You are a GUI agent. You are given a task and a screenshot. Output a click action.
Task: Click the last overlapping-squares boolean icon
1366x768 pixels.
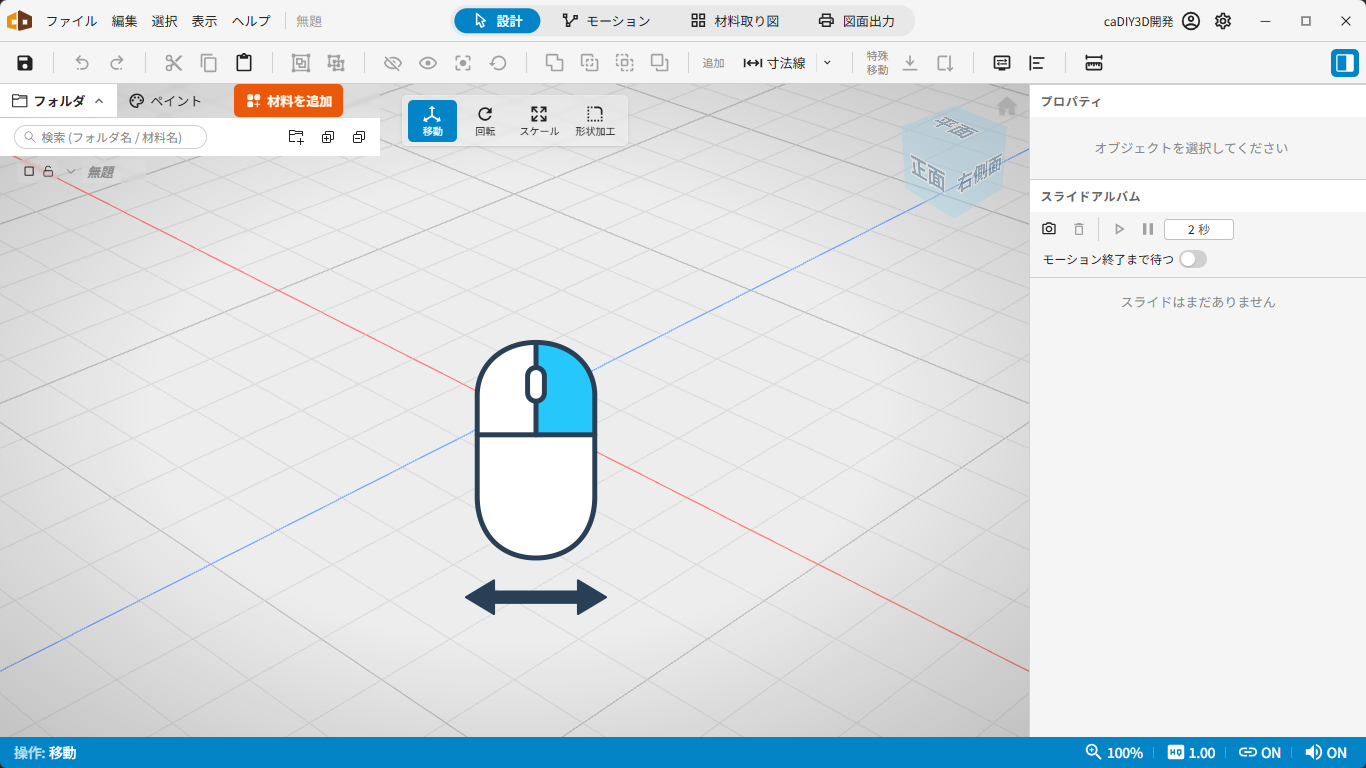pos(660,63)
